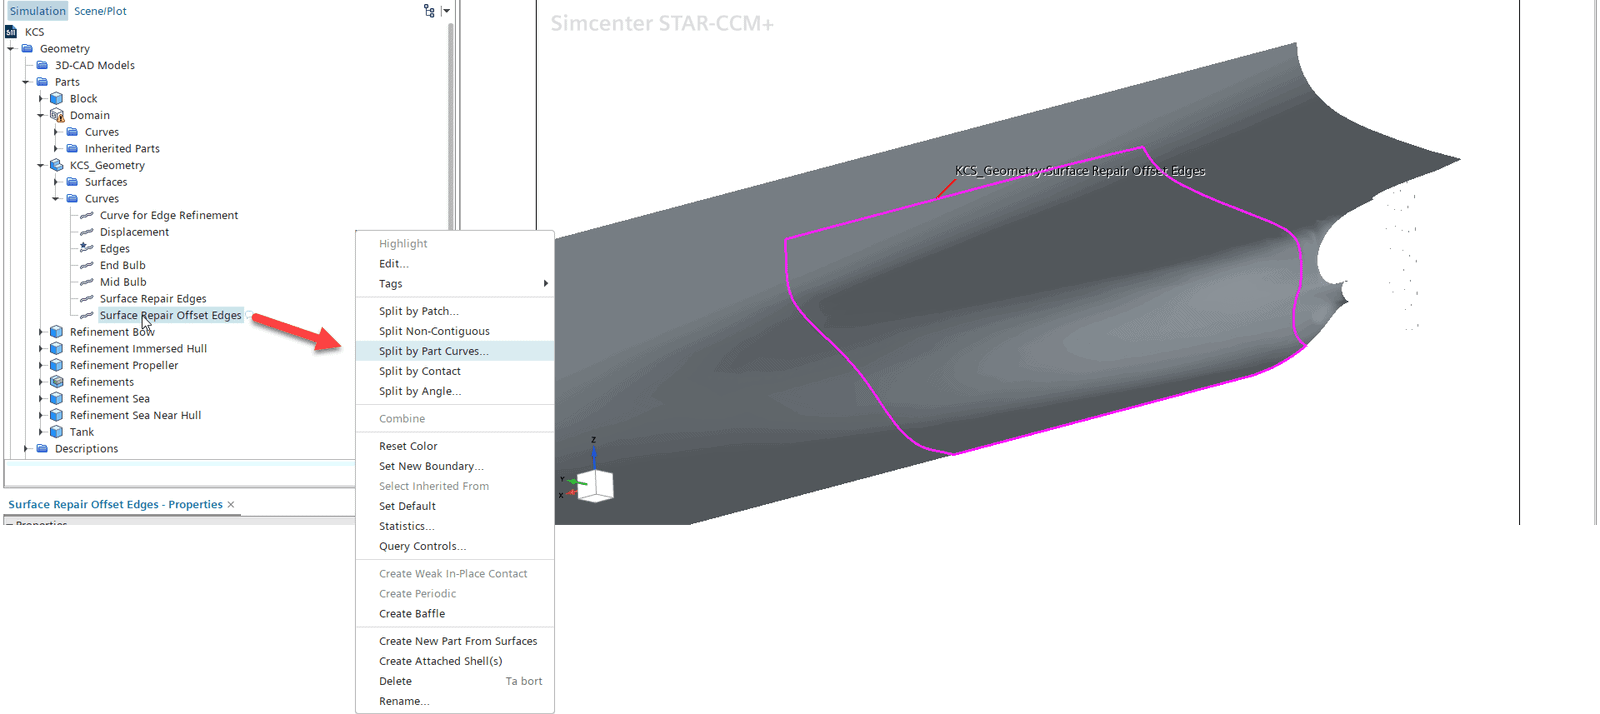Image resolution: width=1600 pixels, height=714 pixels.
Task: Choose Rename... in the context menu
Action: [455, 701]
